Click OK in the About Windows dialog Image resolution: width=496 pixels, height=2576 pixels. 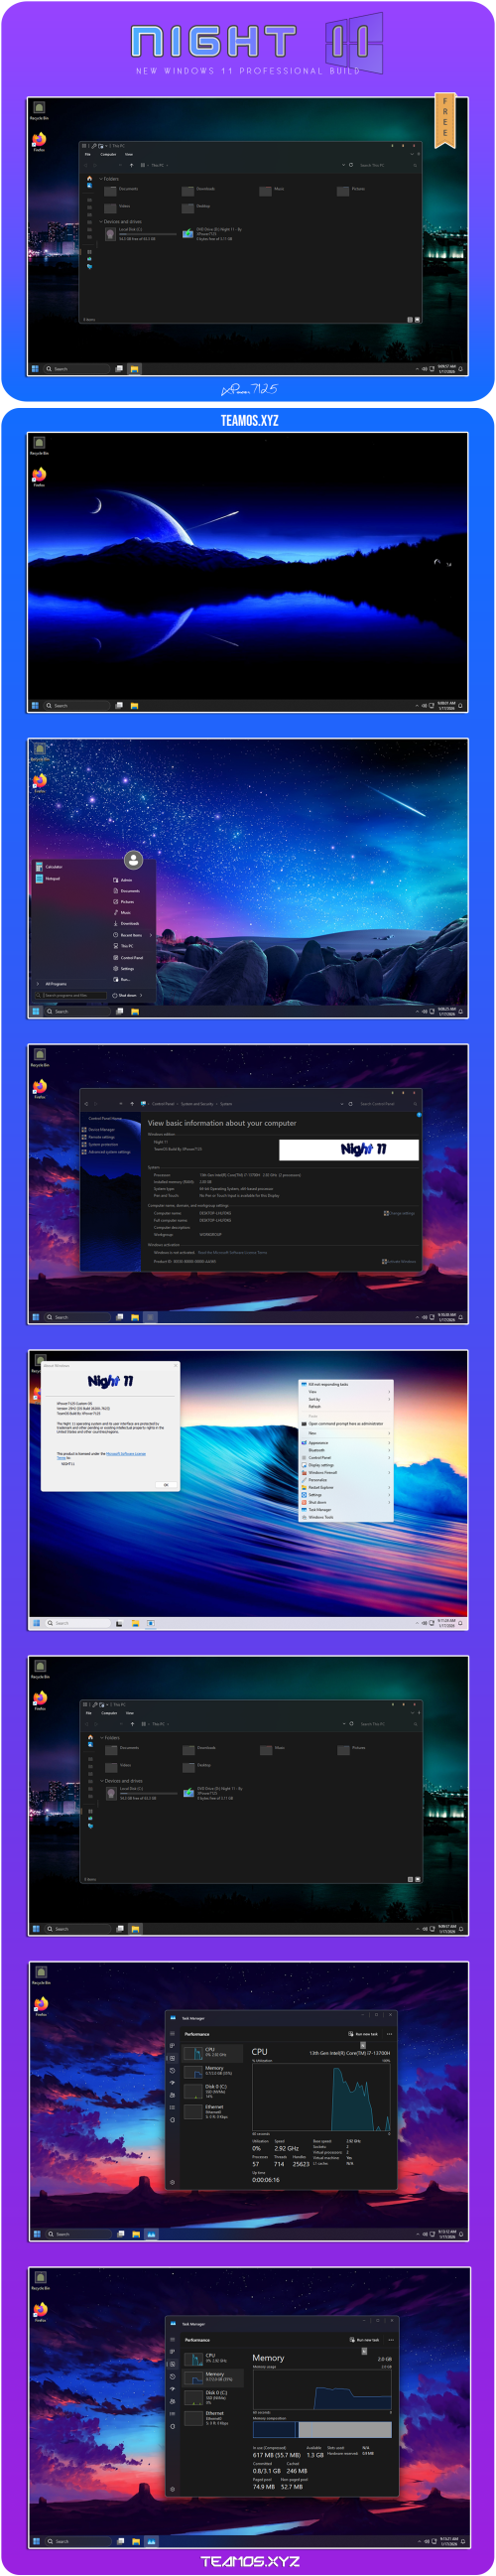point(166,1485)
